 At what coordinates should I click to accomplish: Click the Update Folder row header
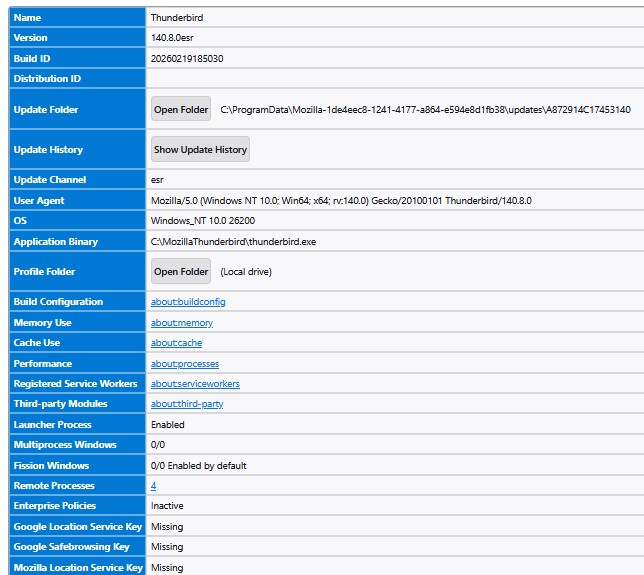(77, 109)
